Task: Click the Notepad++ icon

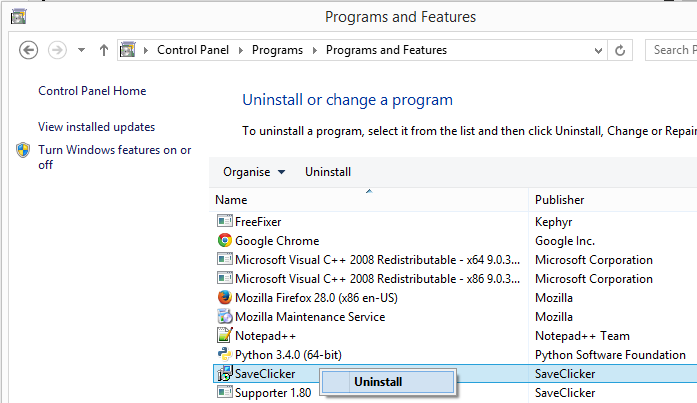Action: (x=225, y=335)
